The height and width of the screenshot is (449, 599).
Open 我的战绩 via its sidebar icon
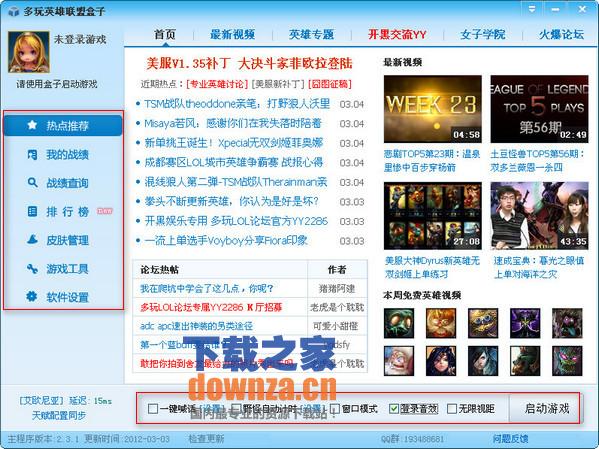pyautogui.click(x=32, y=154)
